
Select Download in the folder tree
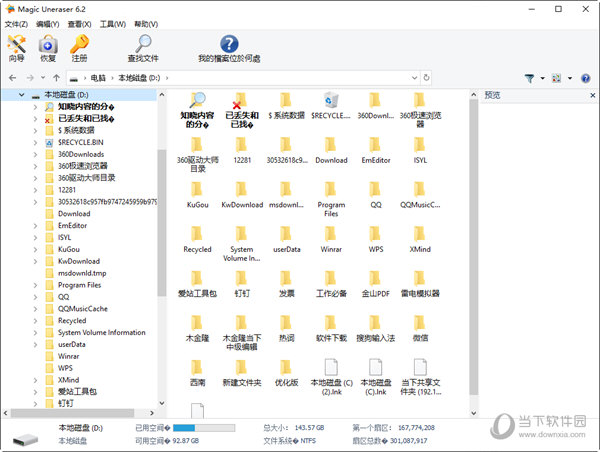[x=74, y=214]
